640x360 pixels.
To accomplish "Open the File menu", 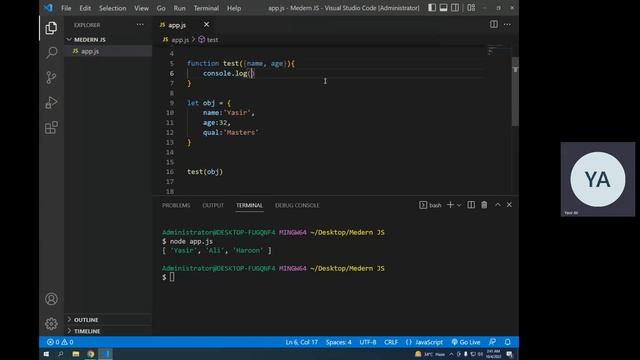I will coord(66,8).
